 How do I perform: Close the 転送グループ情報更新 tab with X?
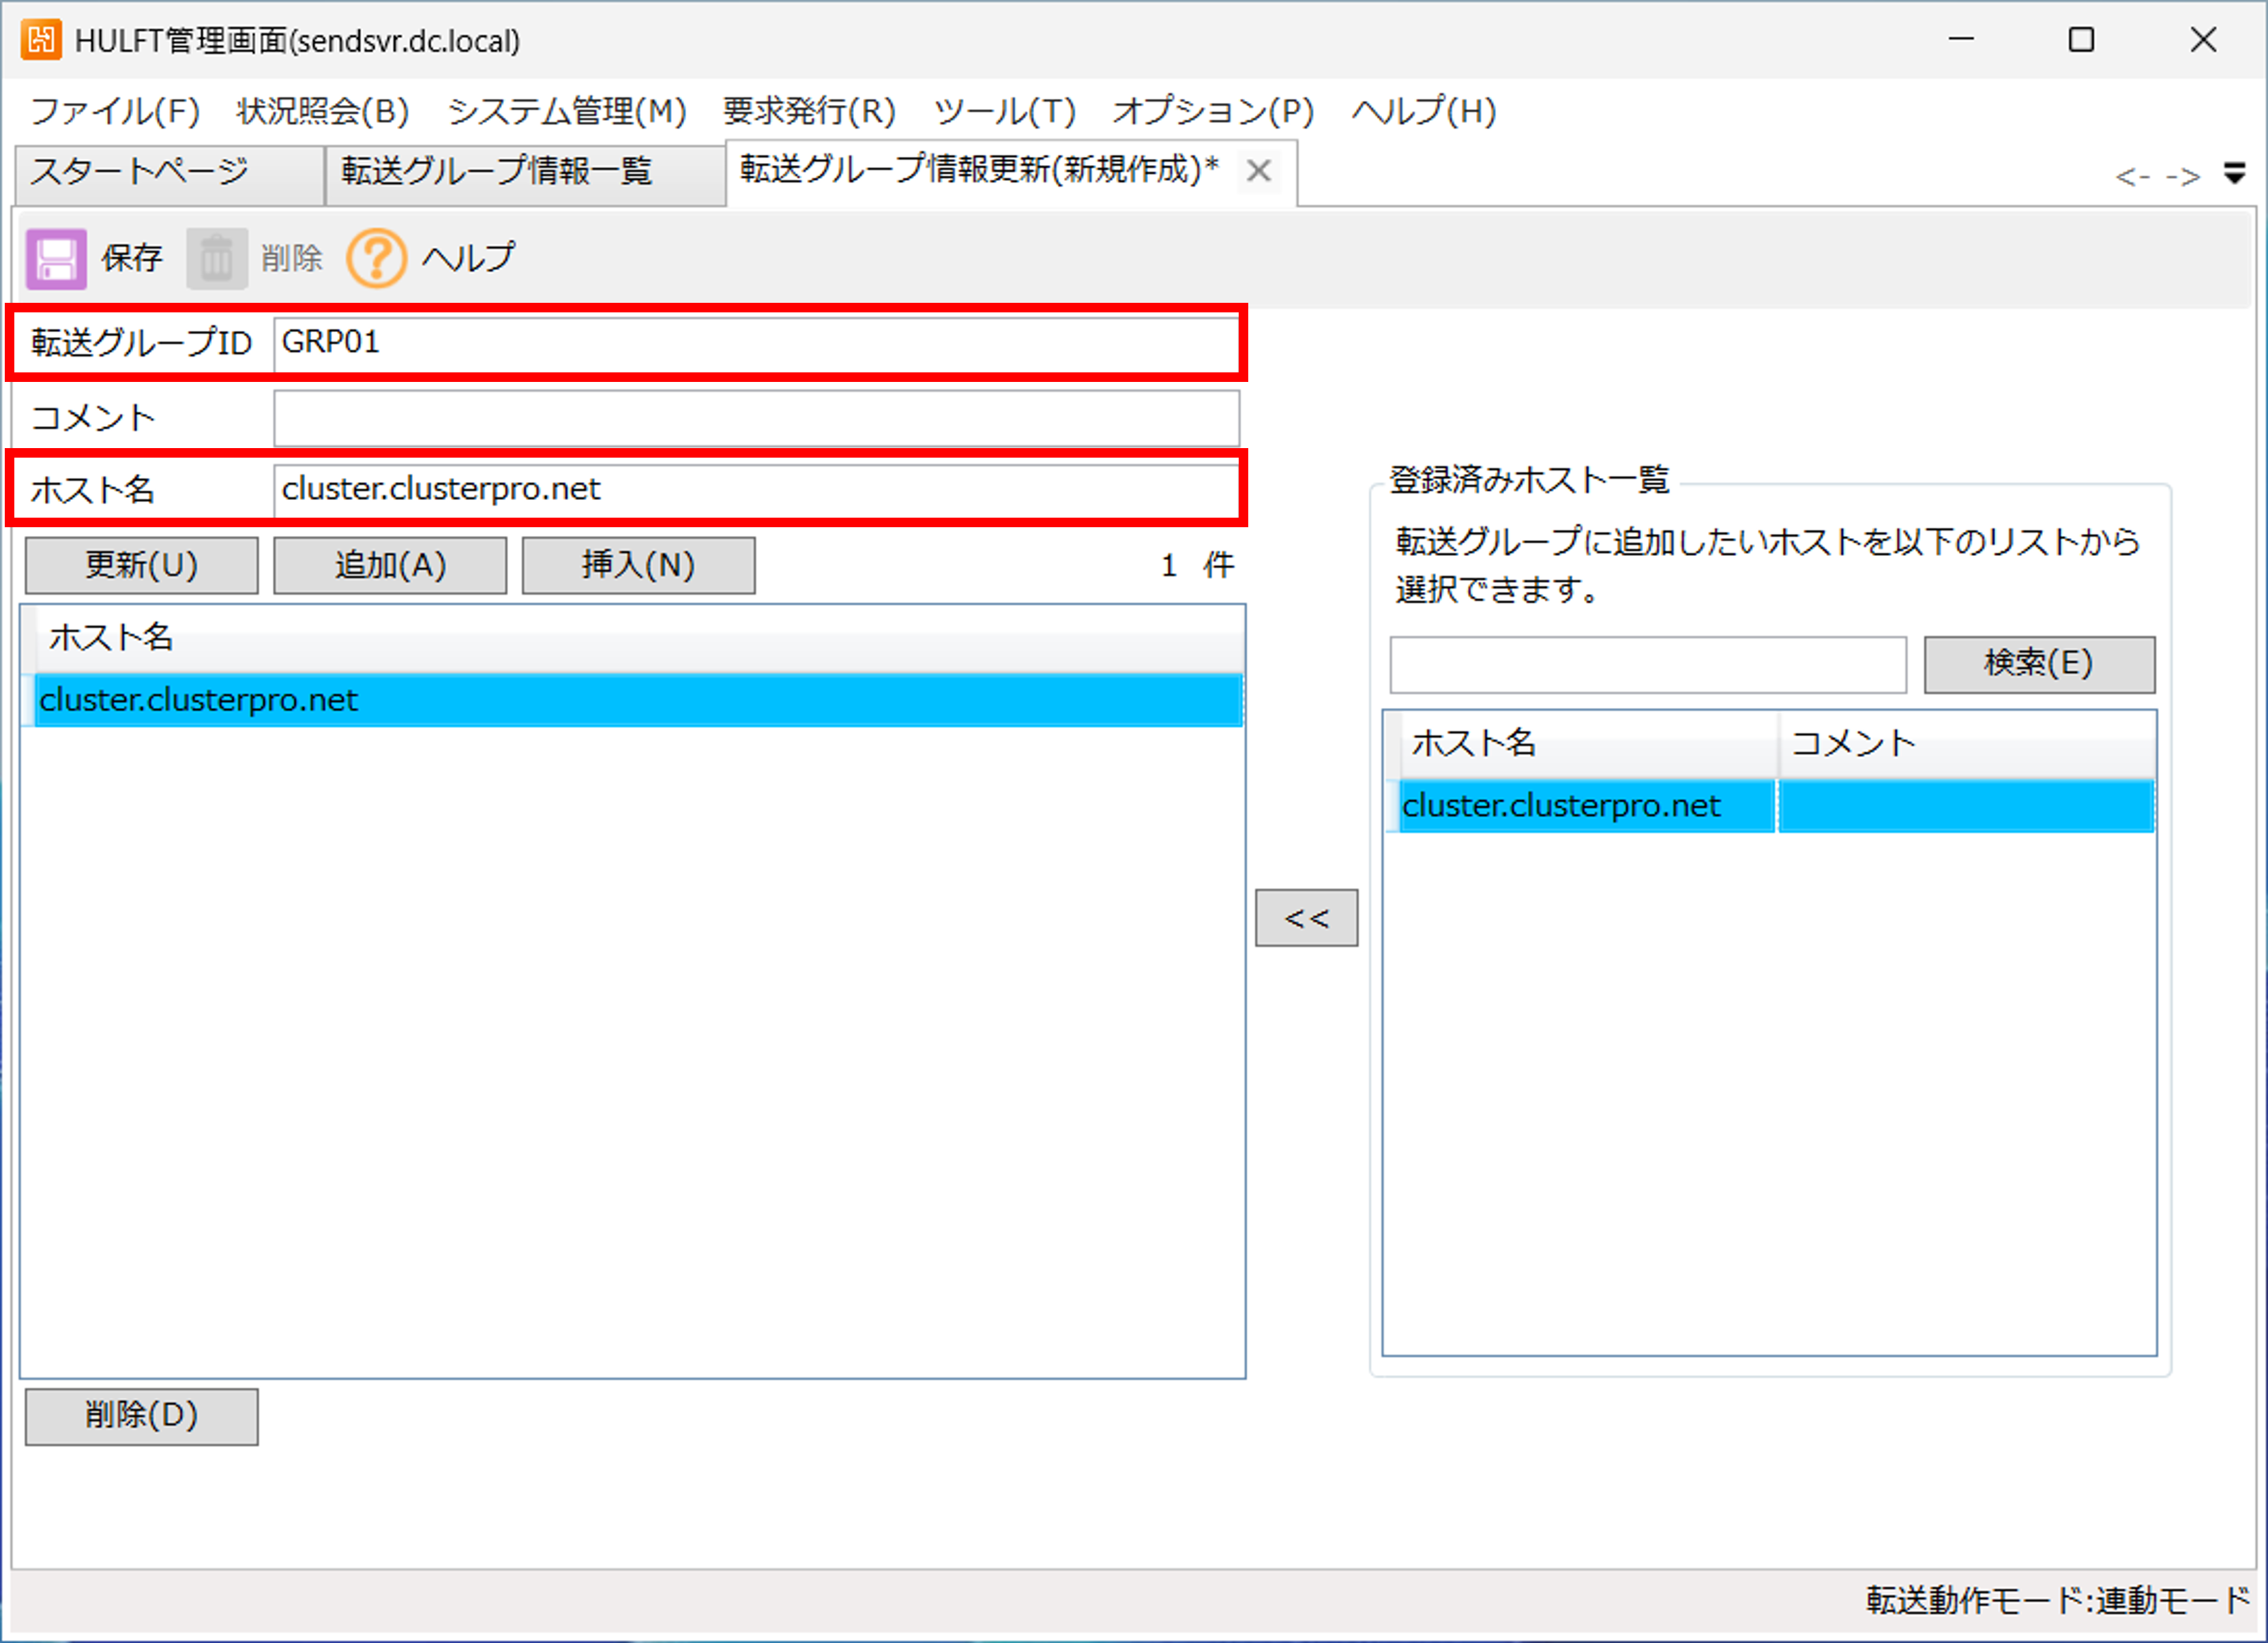click(x=1258, y=171)
